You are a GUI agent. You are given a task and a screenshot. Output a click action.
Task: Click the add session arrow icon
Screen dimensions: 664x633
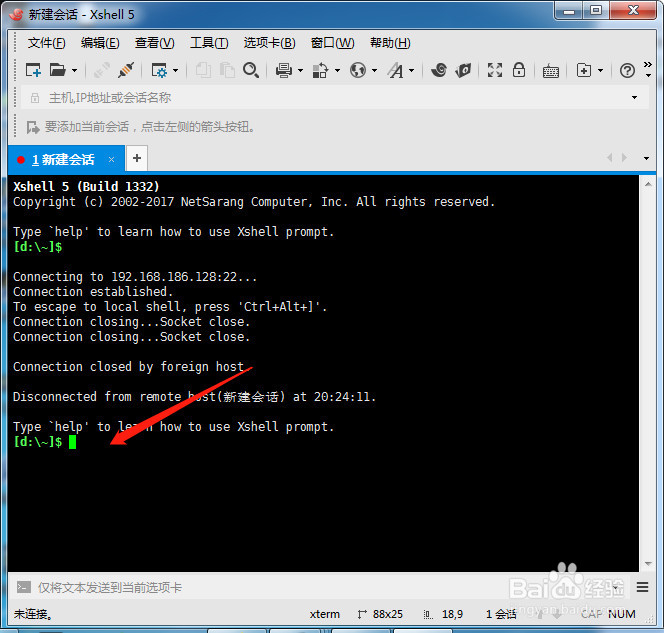[x=33, y=127]
